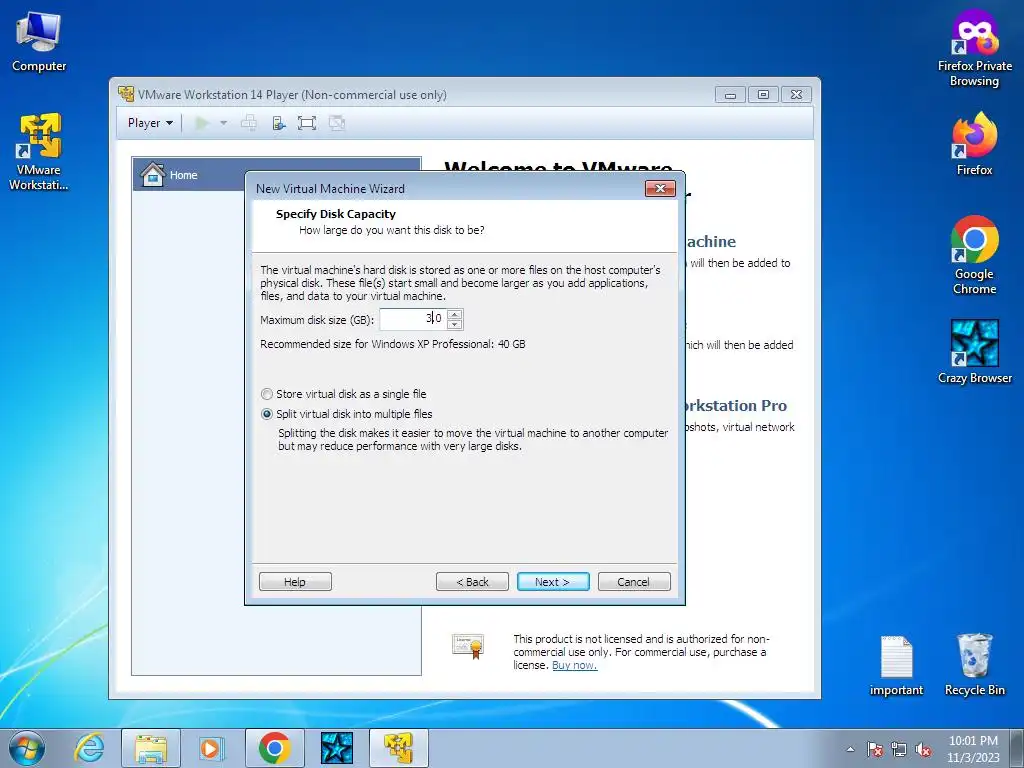Switch to VMware Player taskbar button
The height and width of the screenshot is (768, 1024).
pos(398,748)
